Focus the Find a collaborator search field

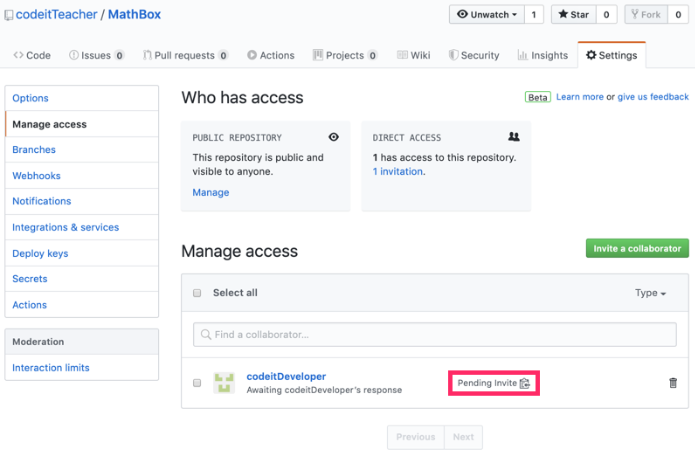[435, 334]
